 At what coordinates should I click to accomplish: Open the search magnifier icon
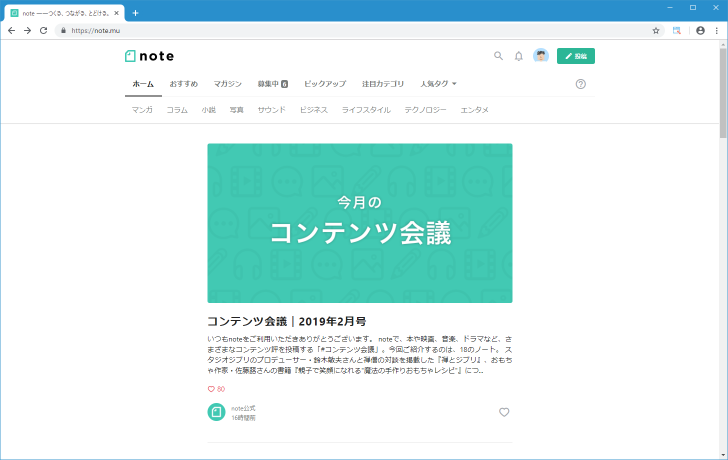[x=498, y=56]
